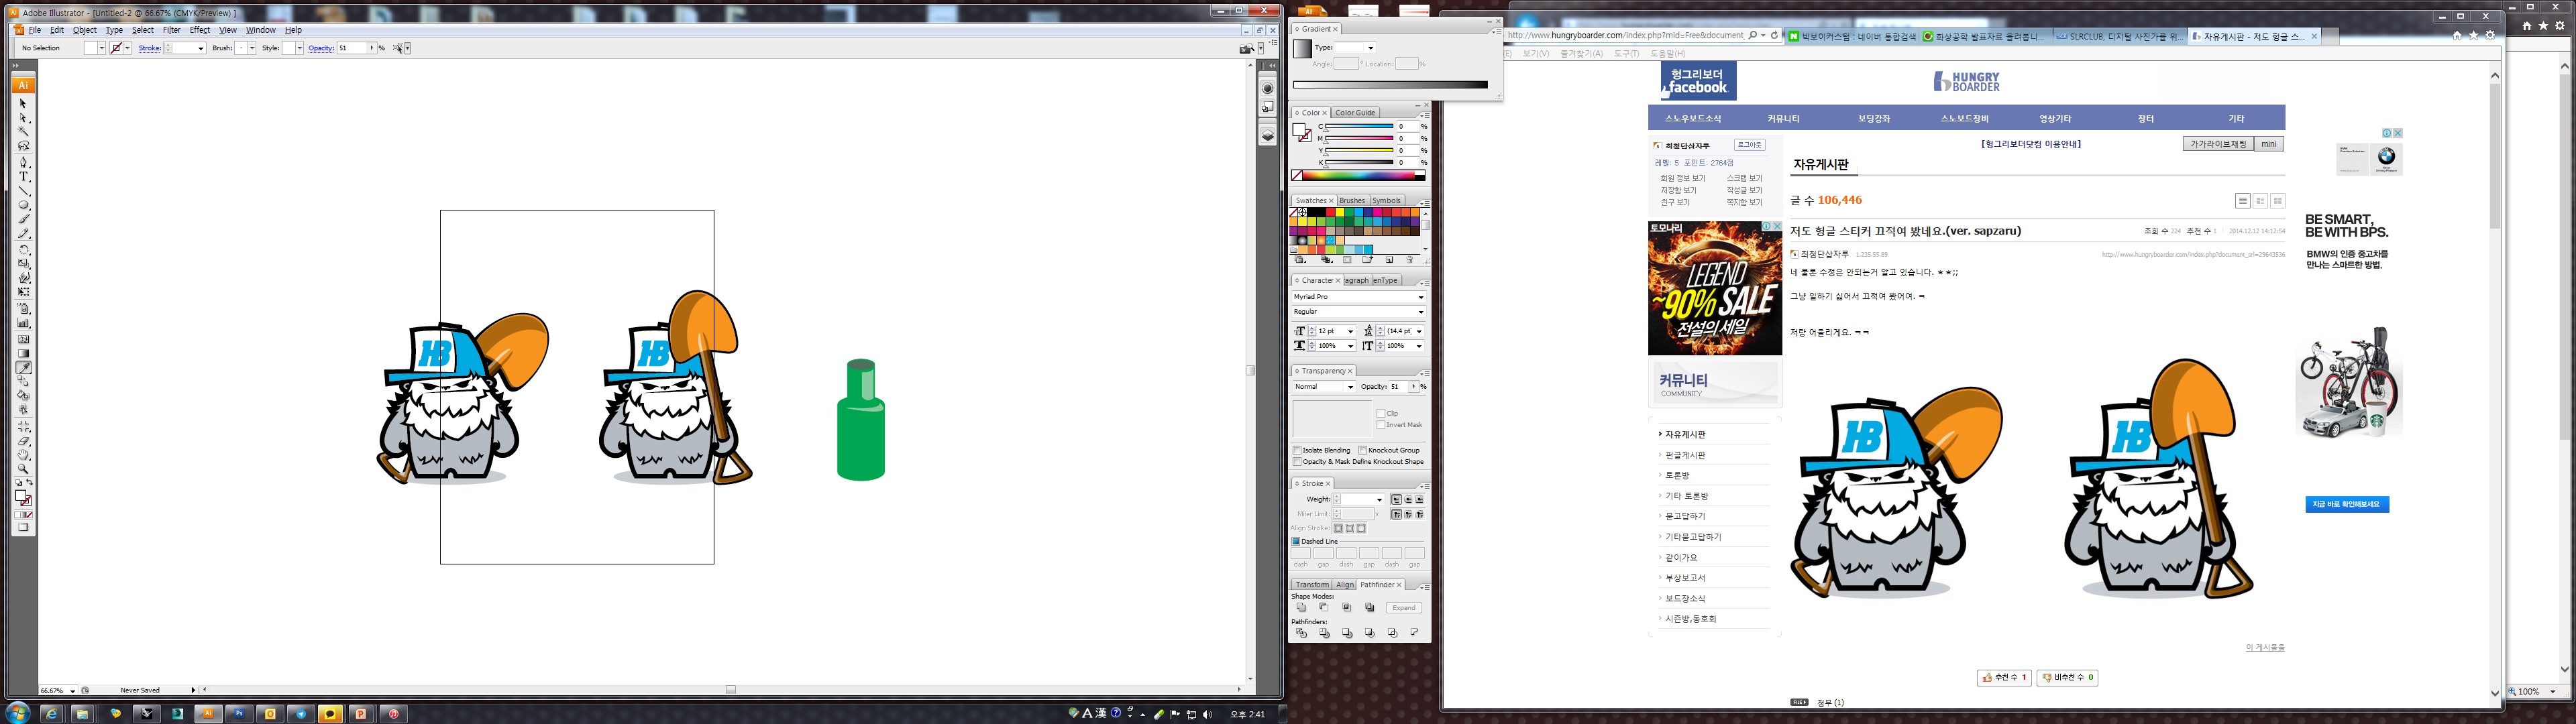The height and width of the screenshot is (724, 2576).
Task: Select the Eyedropper tool
Action: [x=23, y=367]
